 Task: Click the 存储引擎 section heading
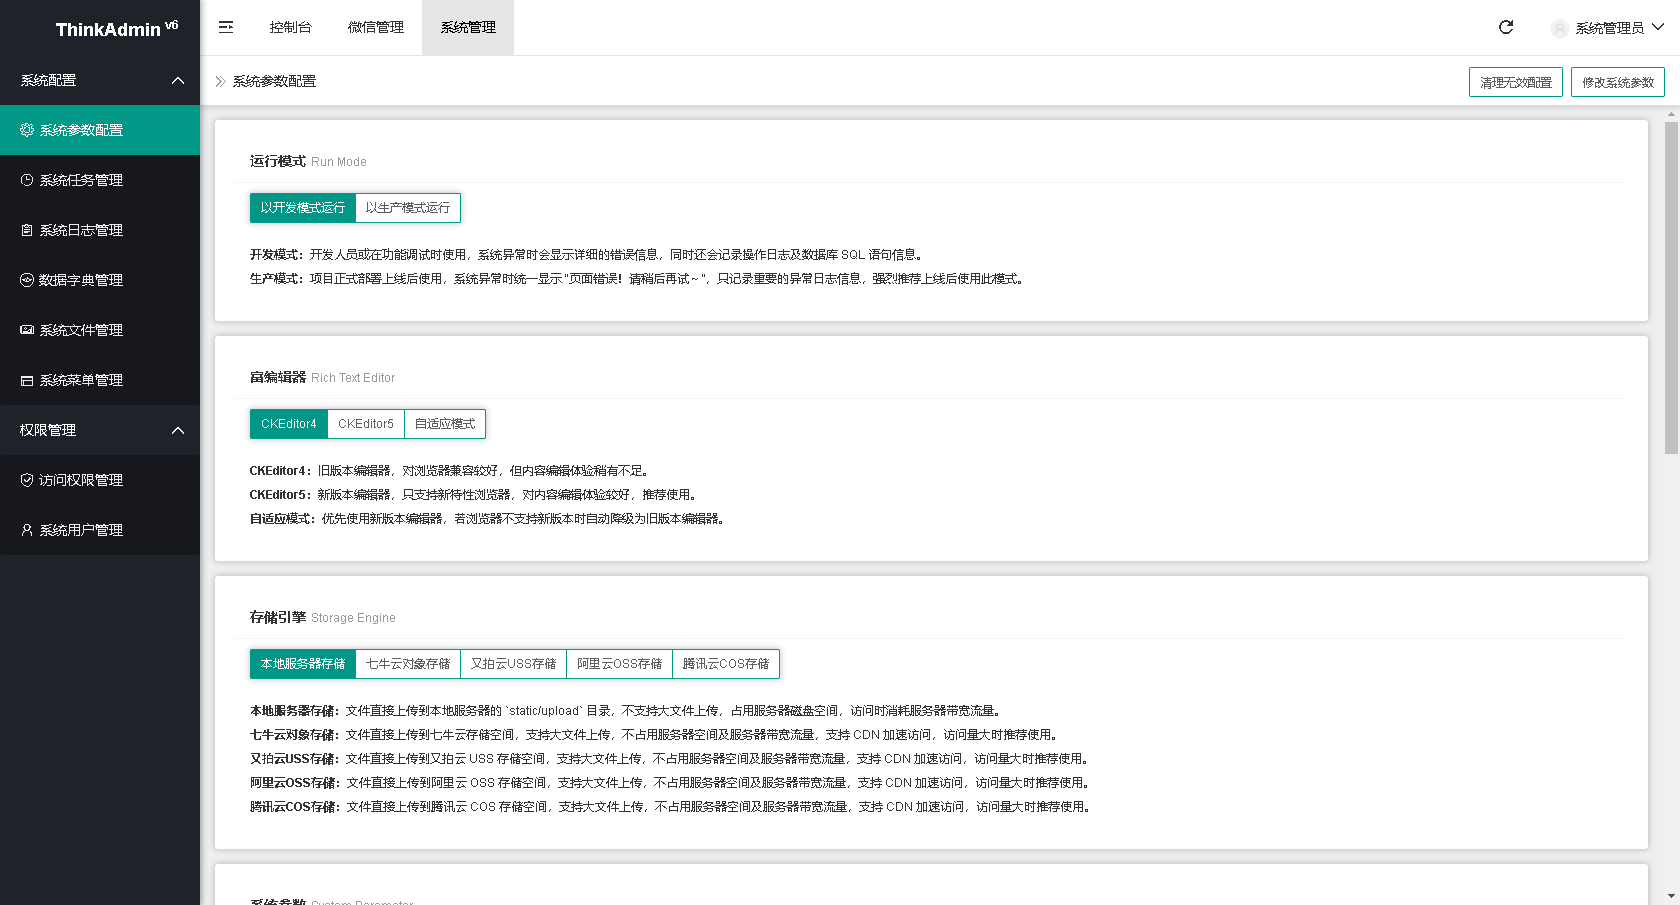click(278, 617)
